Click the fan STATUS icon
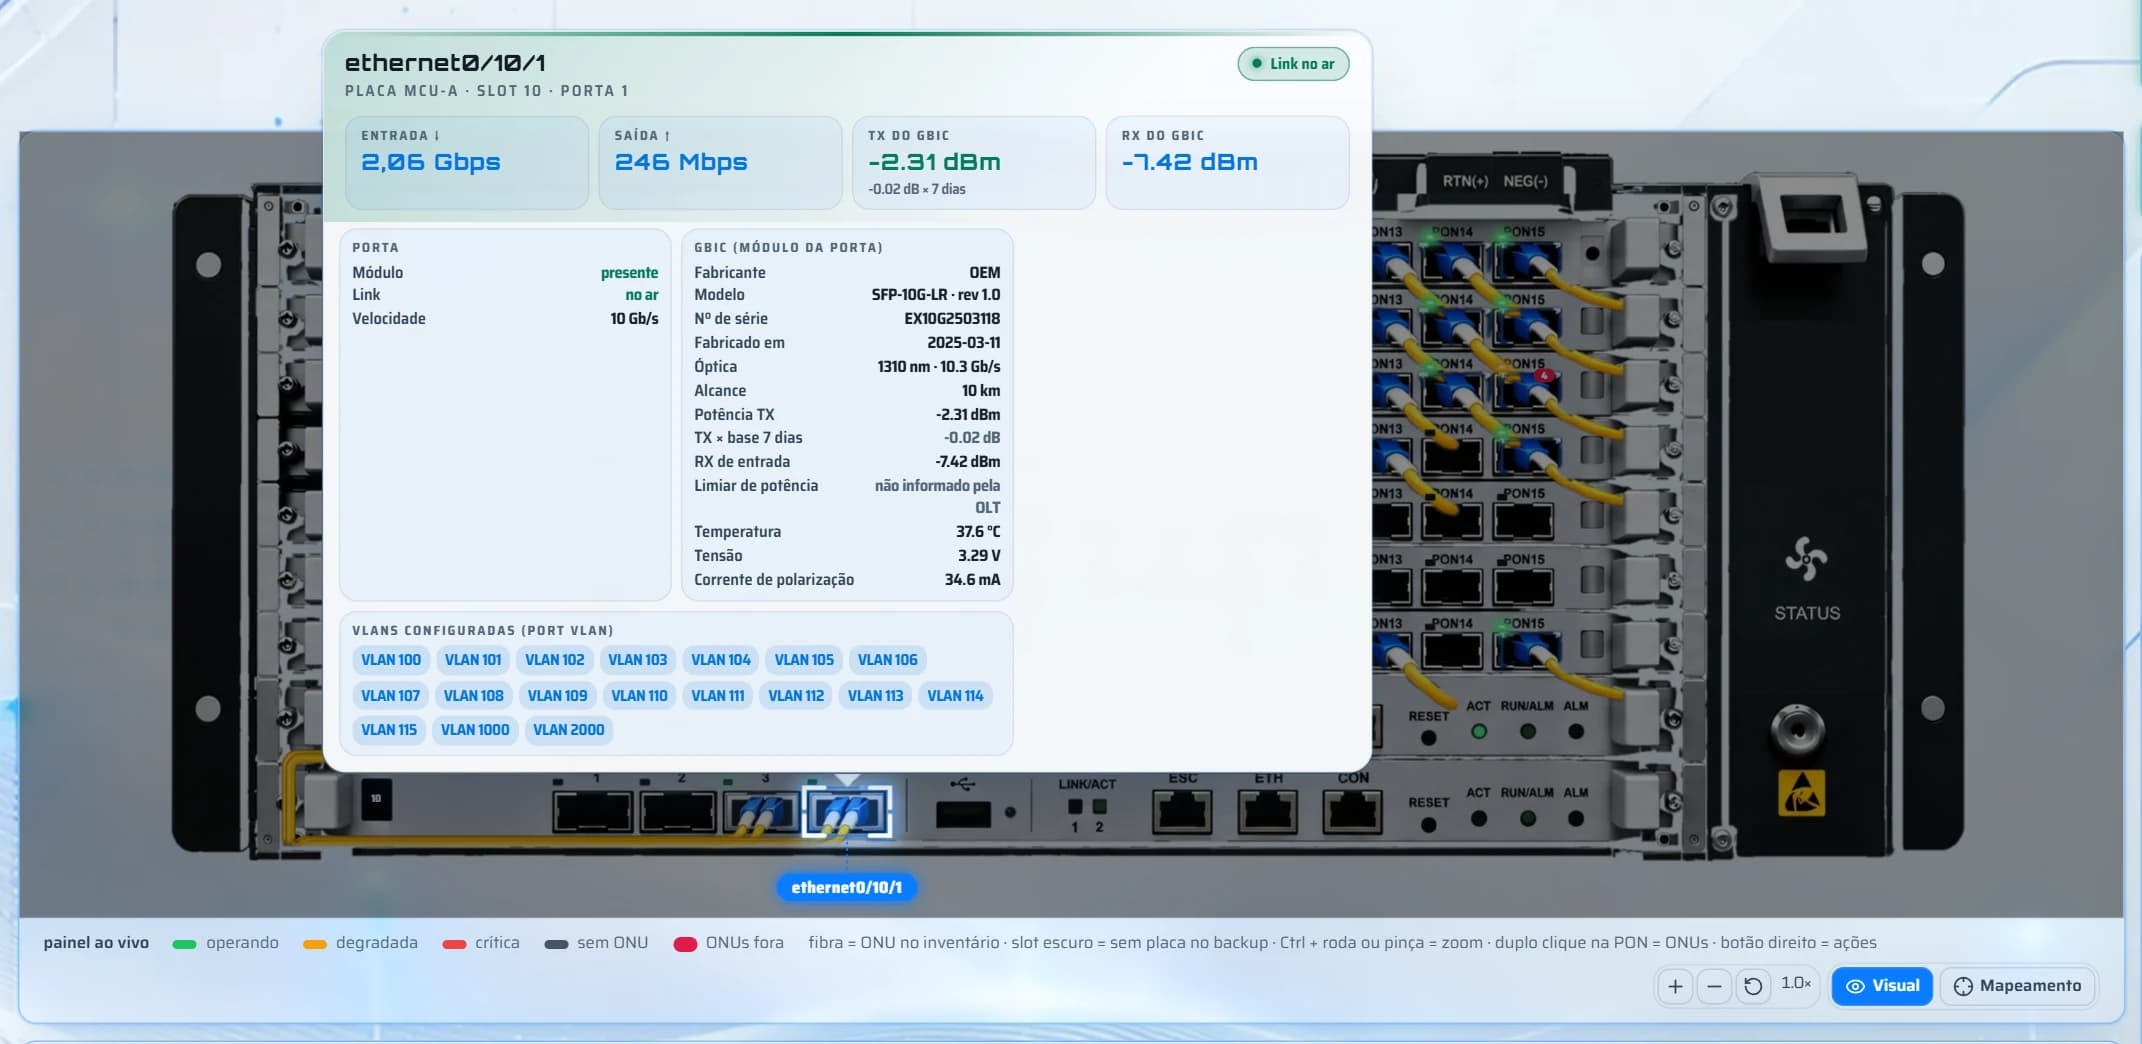Viewport: 2142px width, 1044px height. pyautogui.click(x=1806, y=559)
